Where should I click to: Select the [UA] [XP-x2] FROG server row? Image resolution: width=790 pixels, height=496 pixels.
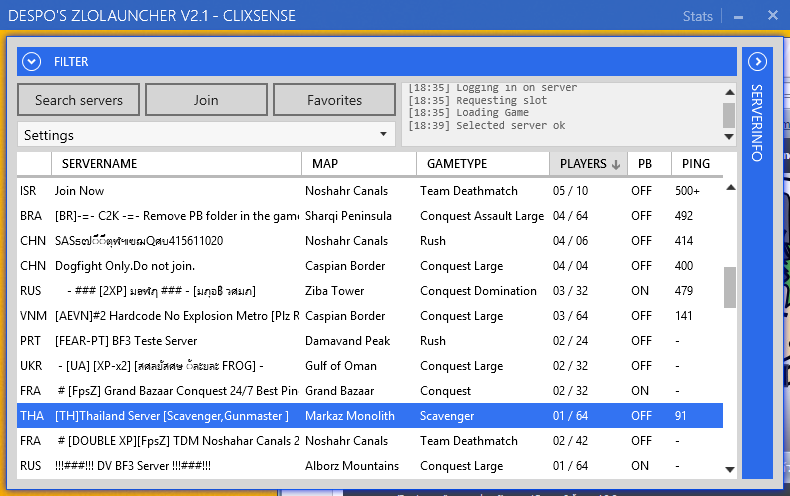370,365
